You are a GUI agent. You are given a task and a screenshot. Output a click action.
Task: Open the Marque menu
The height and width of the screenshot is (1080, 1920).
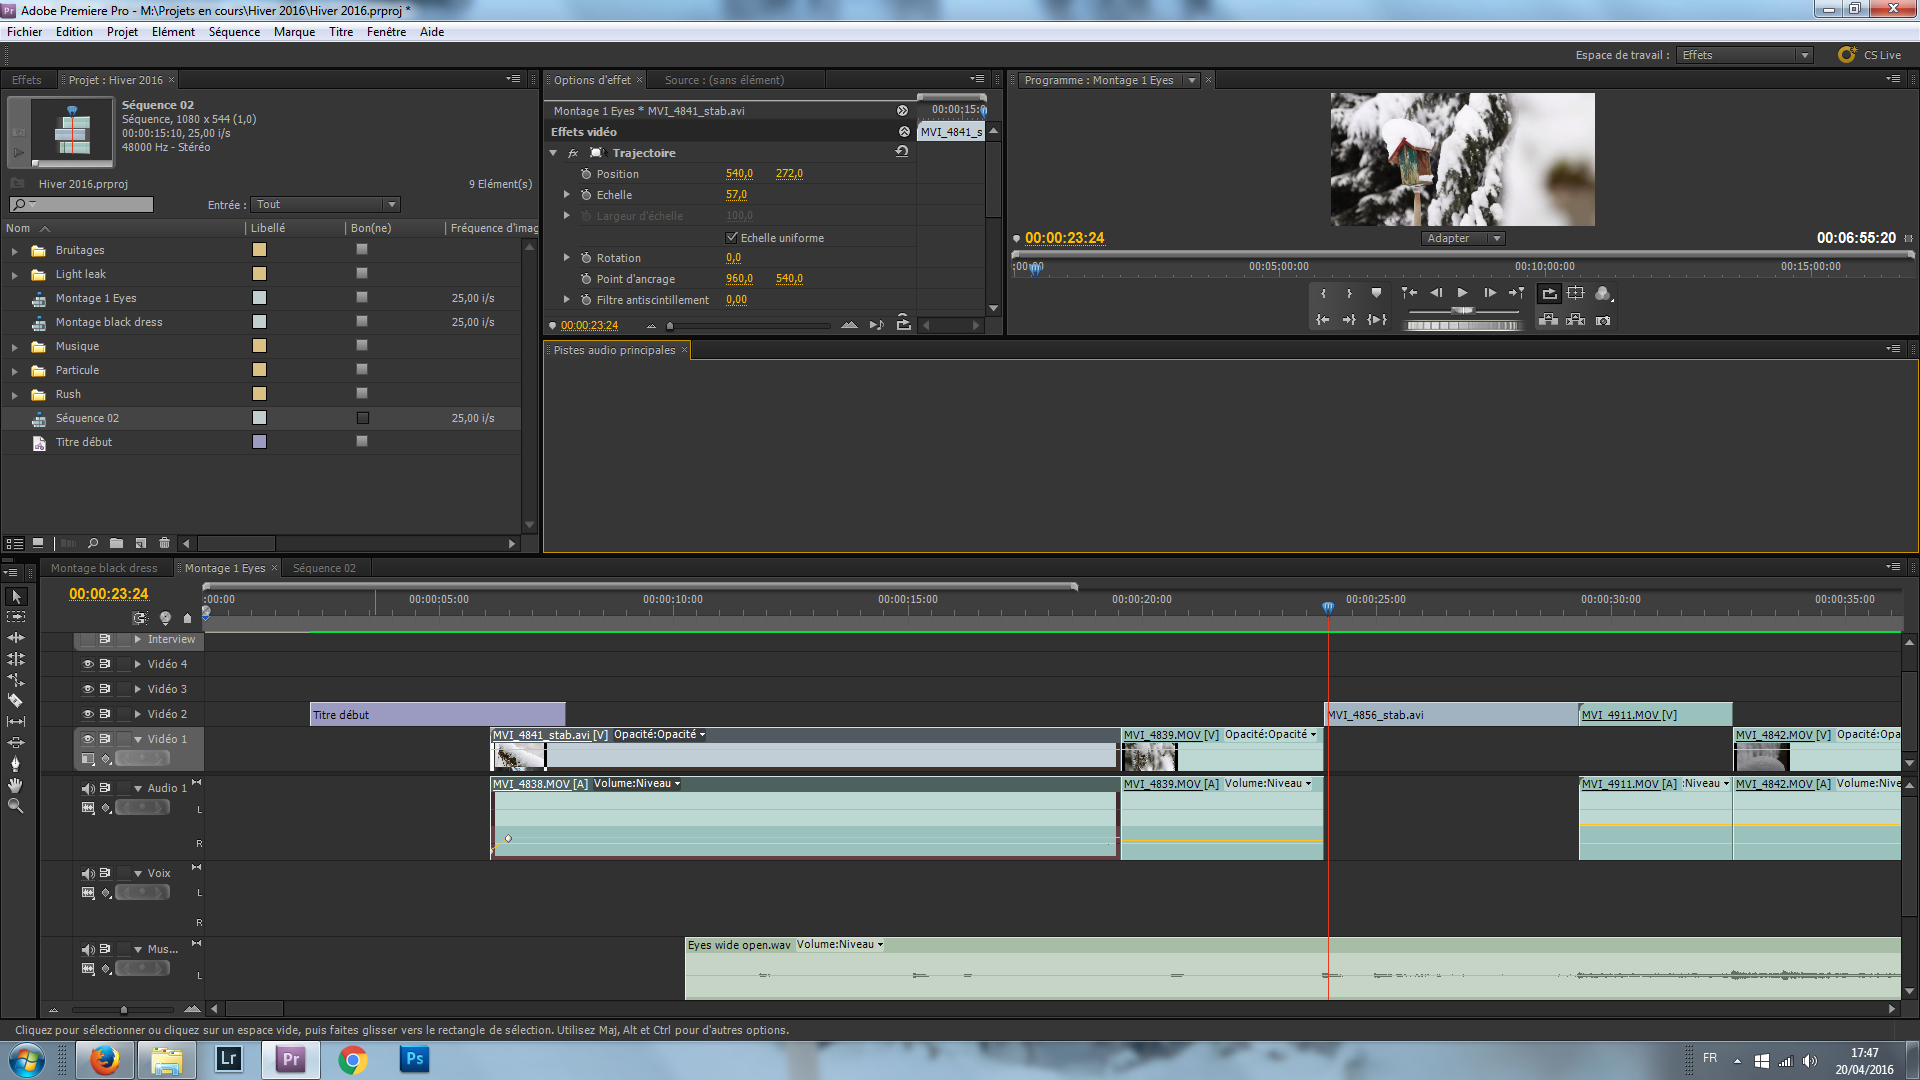pyautogui.click(x=295, y=32)
